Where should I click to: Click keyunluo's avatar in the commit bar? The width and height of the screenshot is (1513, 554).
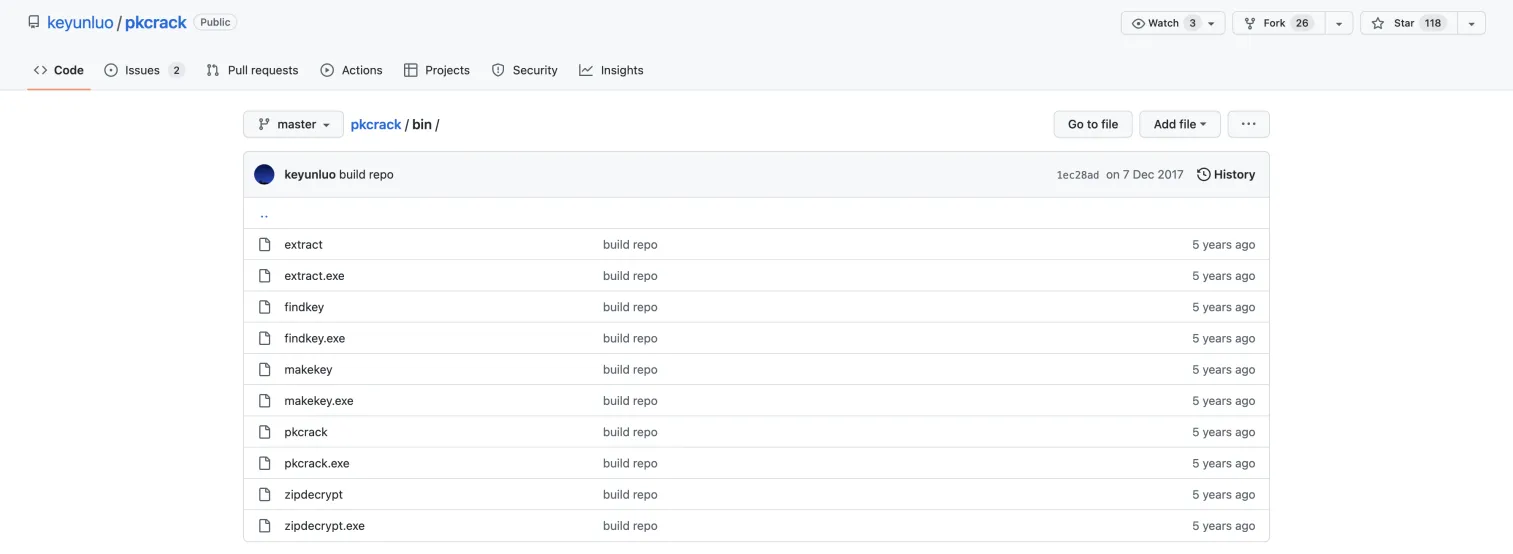[x=264, y=174]
